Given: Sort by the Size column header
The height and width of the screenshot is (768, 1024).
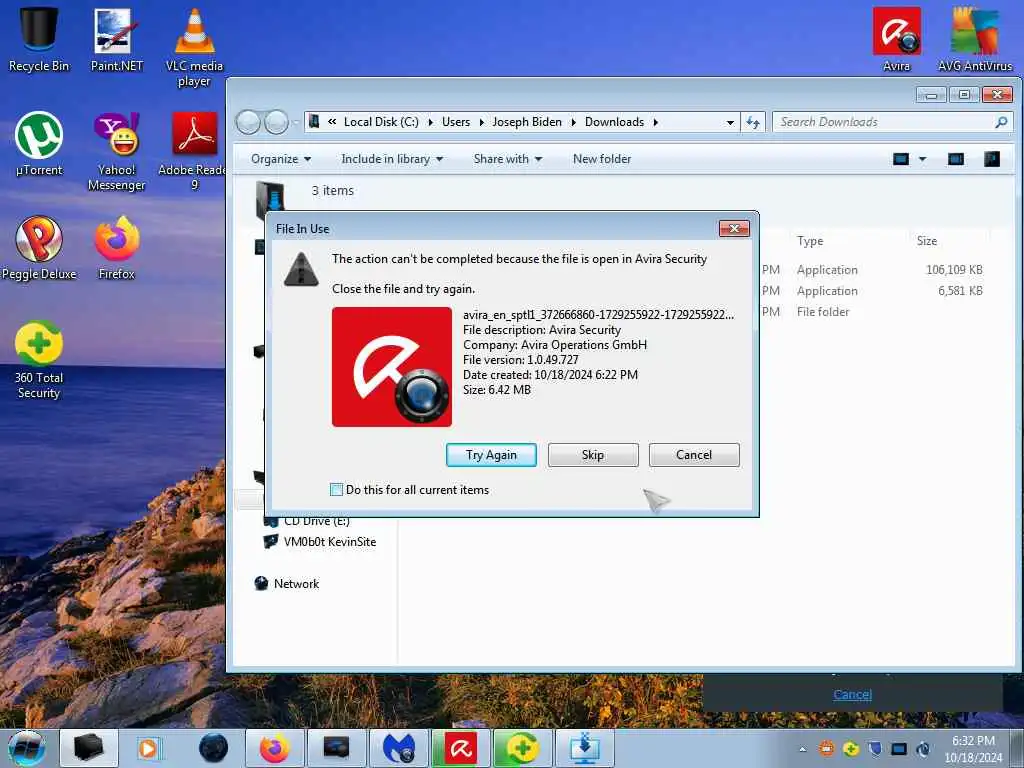Looking at the screenshot, I should [x=926, y=241].
